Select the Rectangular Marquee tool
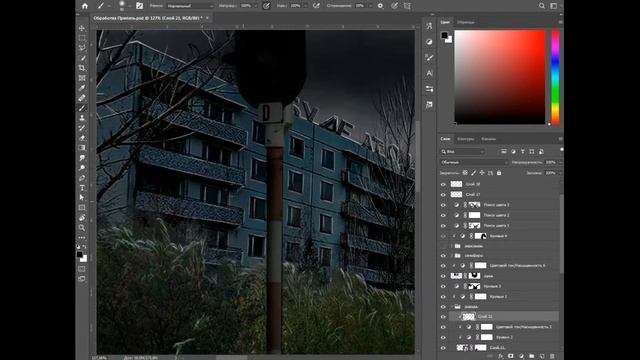 [x=82, y=38]
